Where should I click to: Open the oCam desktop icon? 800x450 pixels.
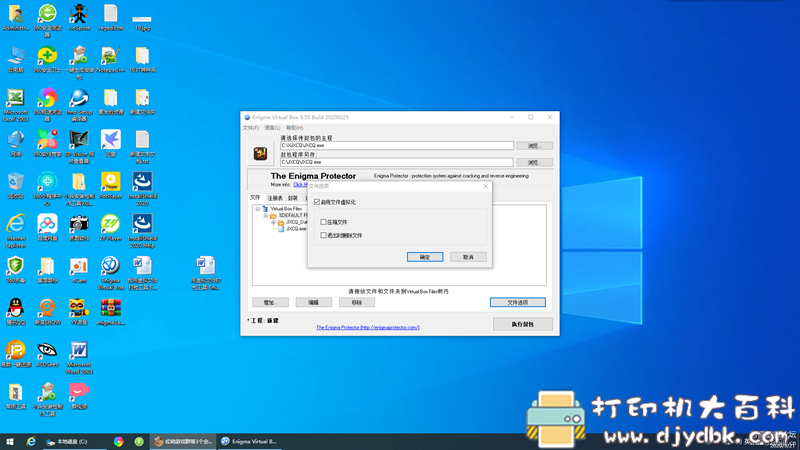click(x=79, y=270)
